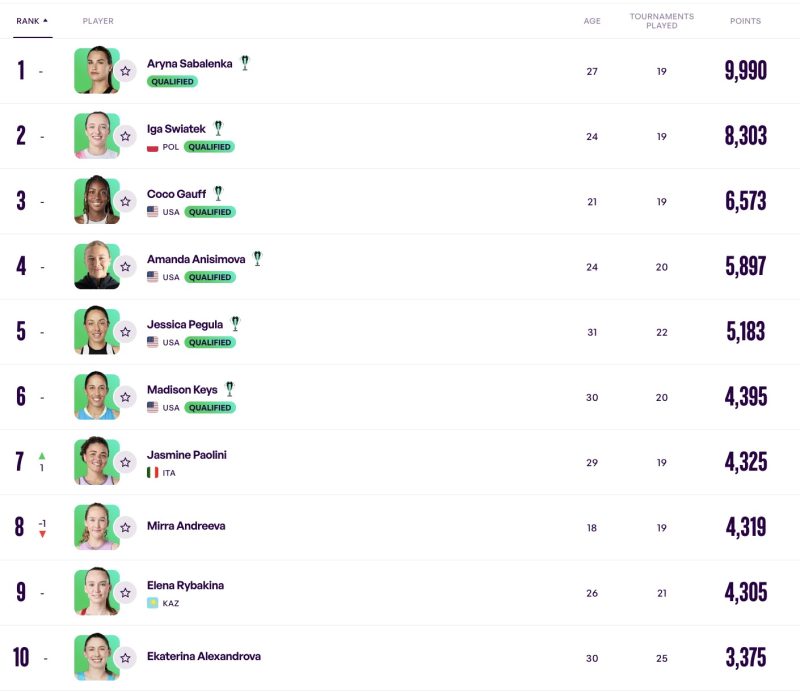Click the Age column header

tap(592, 21)
